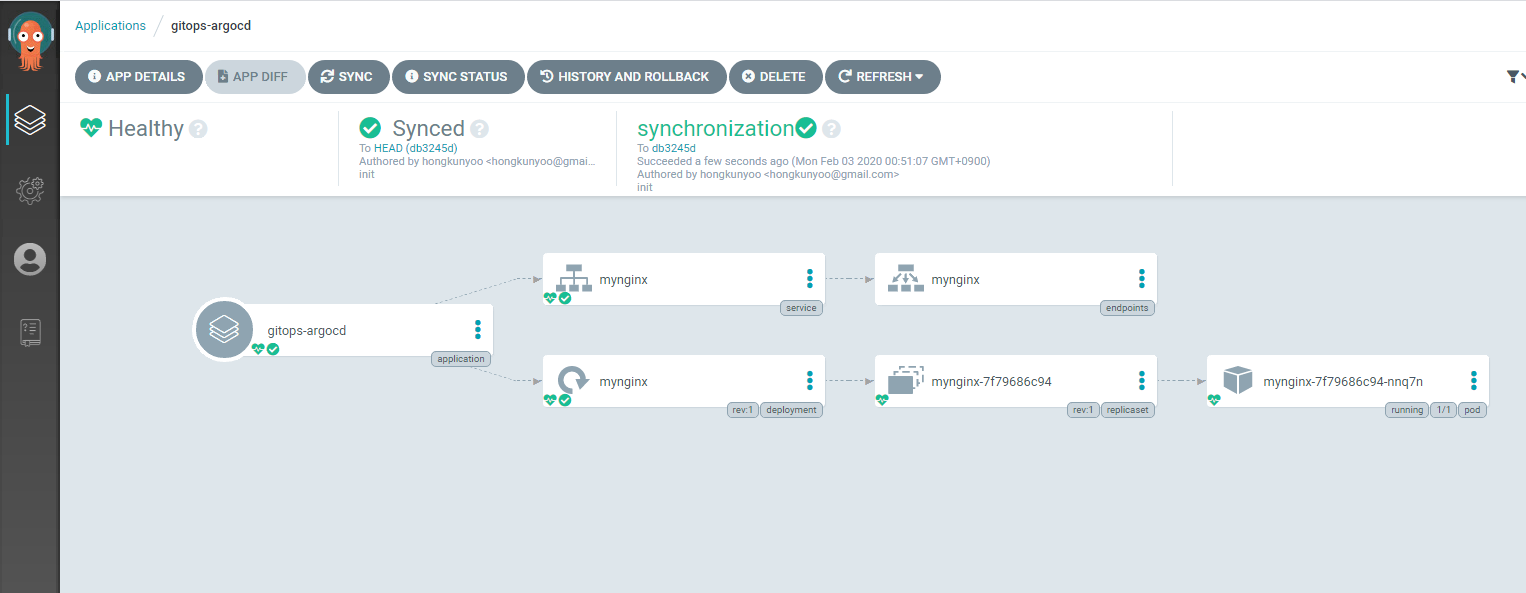Click sync check icon on service node

click(565, 298)
